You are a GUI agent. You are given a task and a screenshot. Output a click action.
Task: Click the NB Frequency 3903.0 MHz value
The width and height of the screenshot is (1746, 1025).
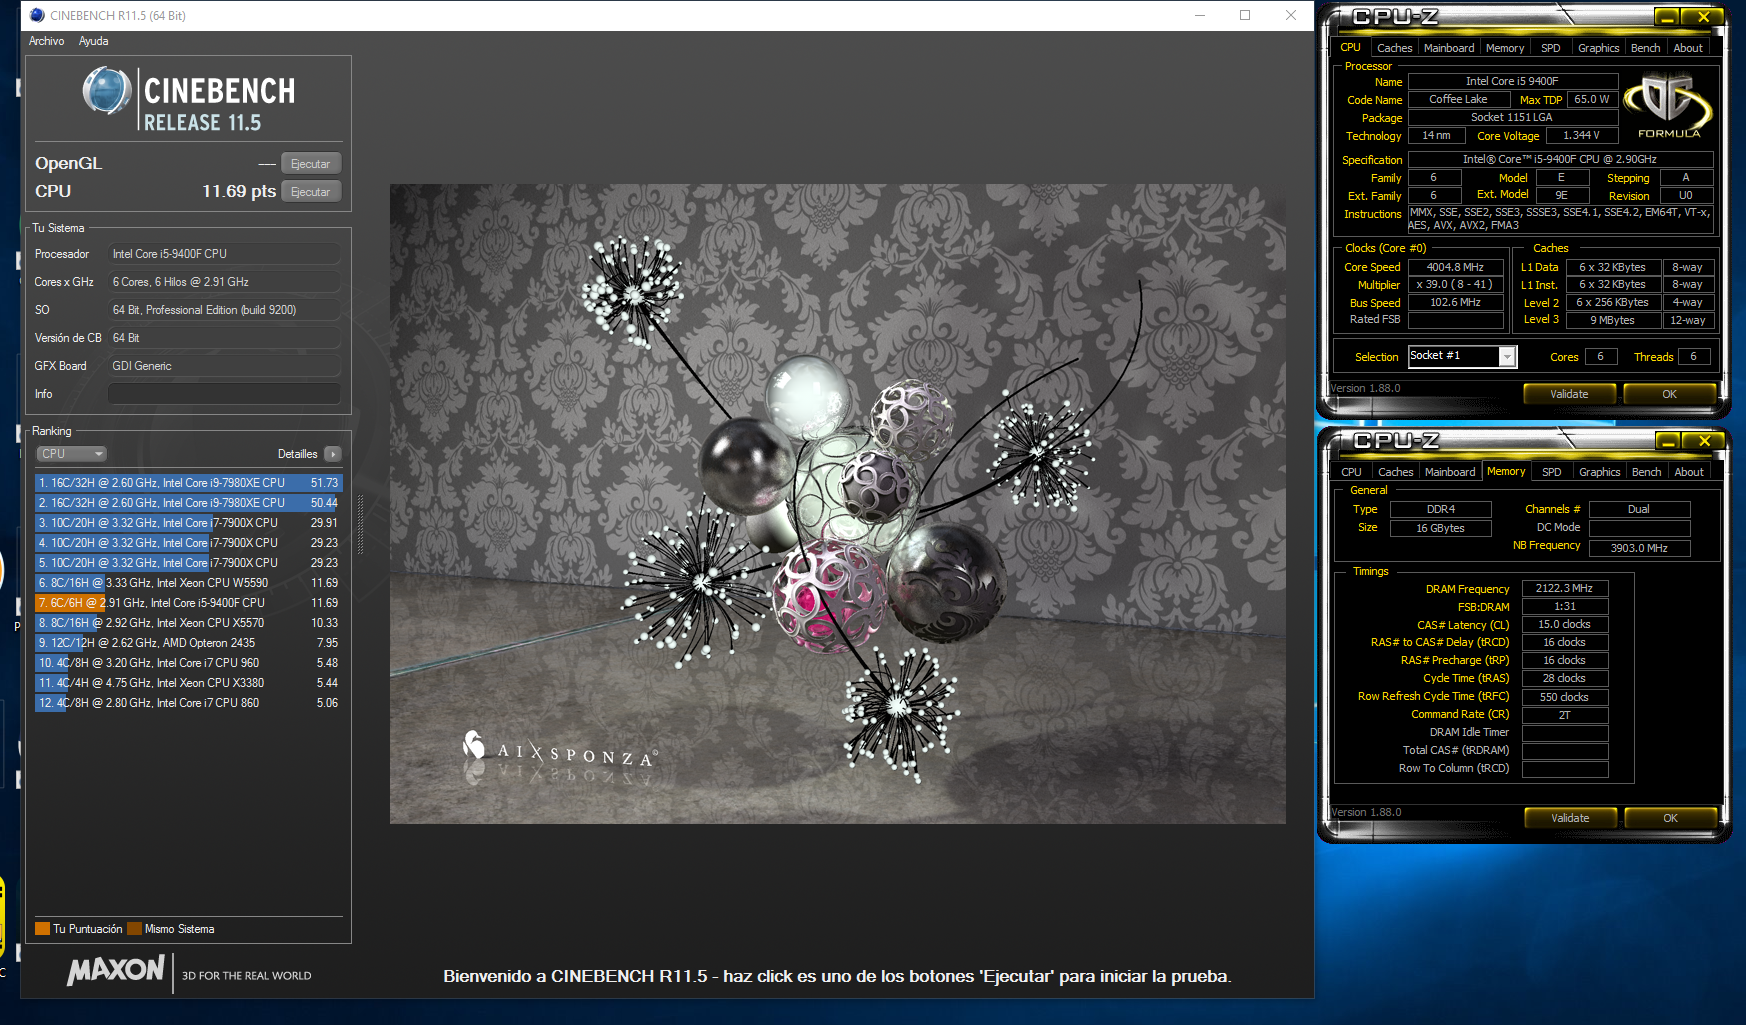(1639, 548)
